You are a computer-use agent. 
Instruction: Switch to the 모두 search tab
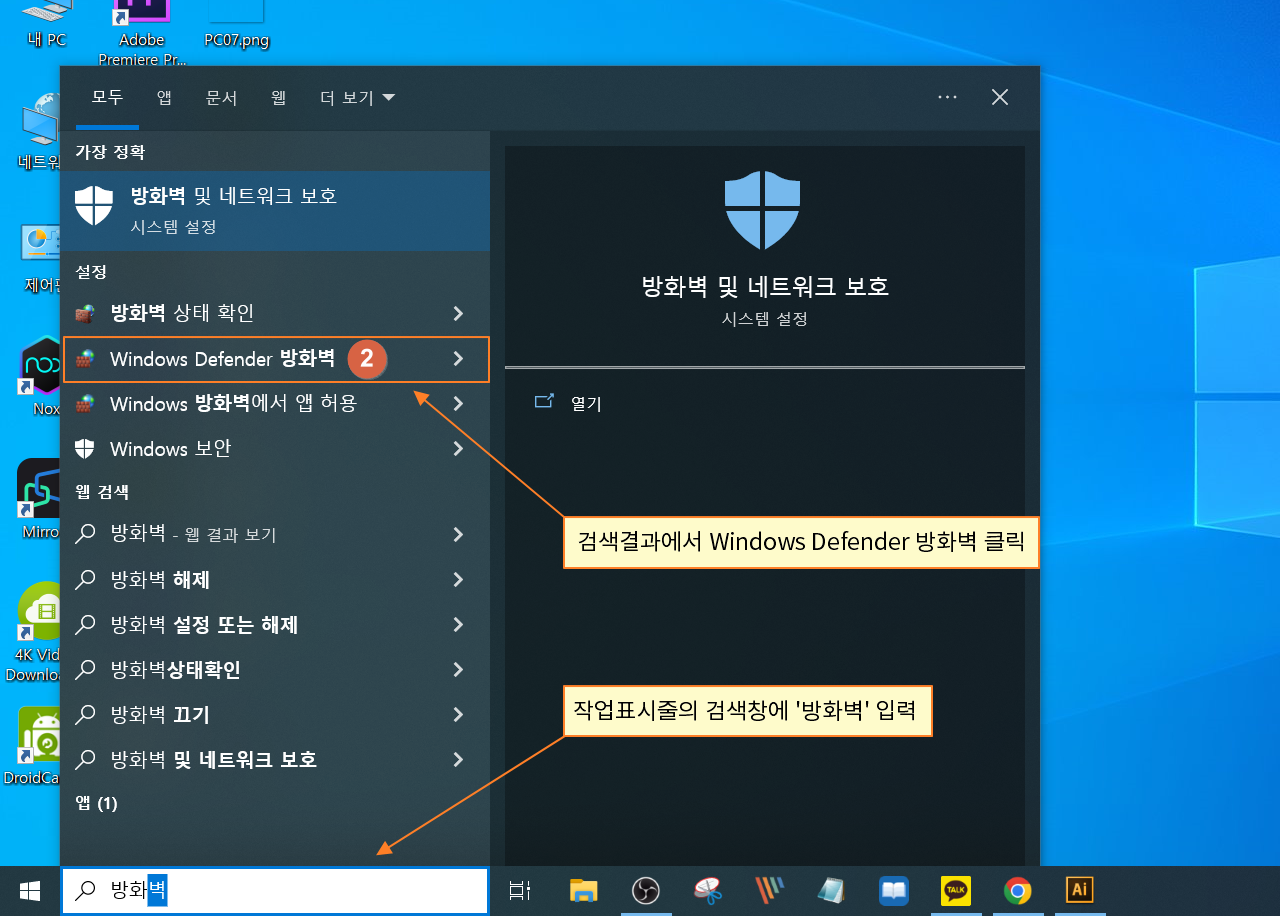coord(107,98)
